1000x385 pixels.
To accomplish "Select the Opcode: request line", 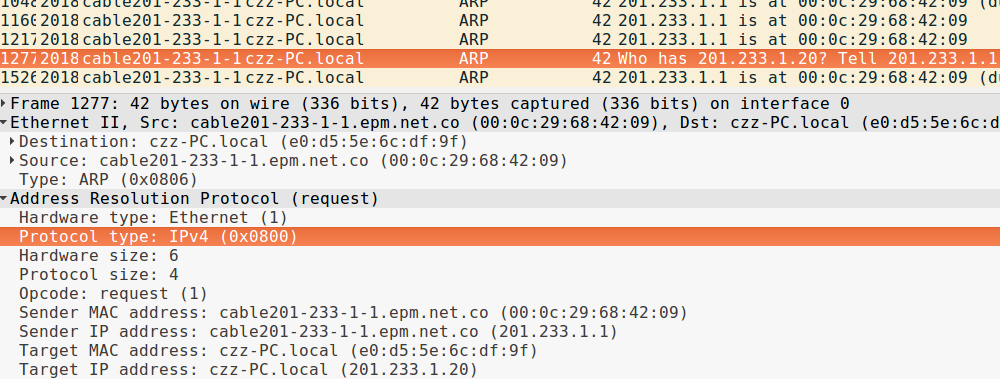I will 500,294.
